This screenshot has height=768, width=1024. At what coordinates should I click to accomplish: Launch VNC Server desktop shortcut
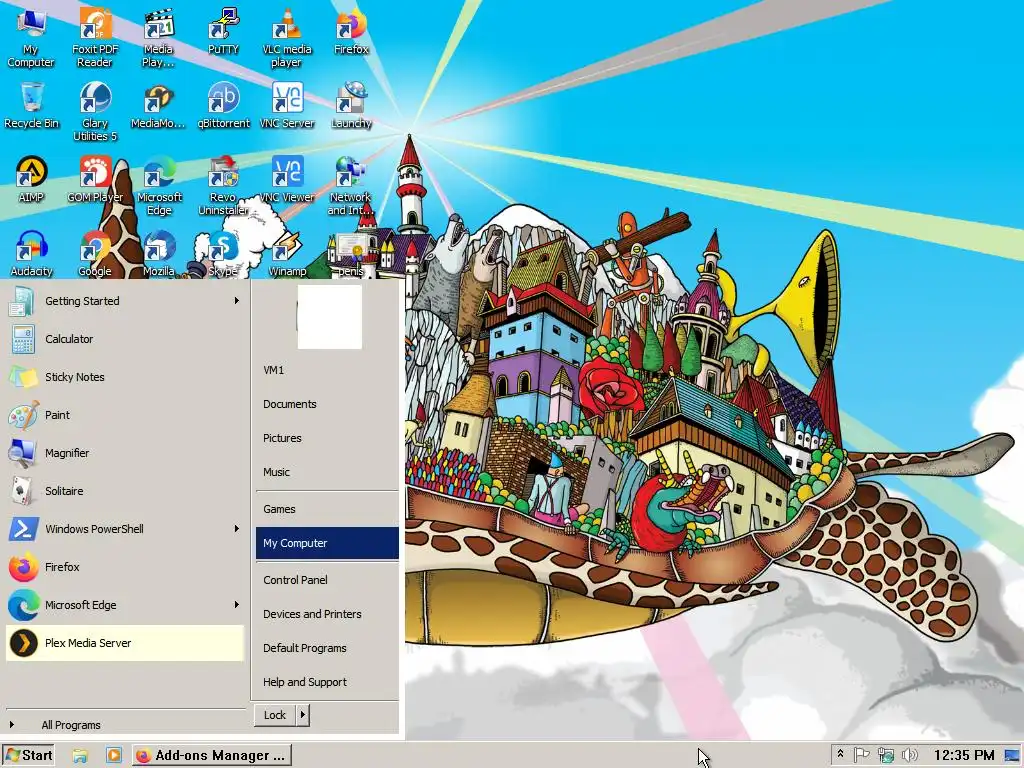point(287,105)
